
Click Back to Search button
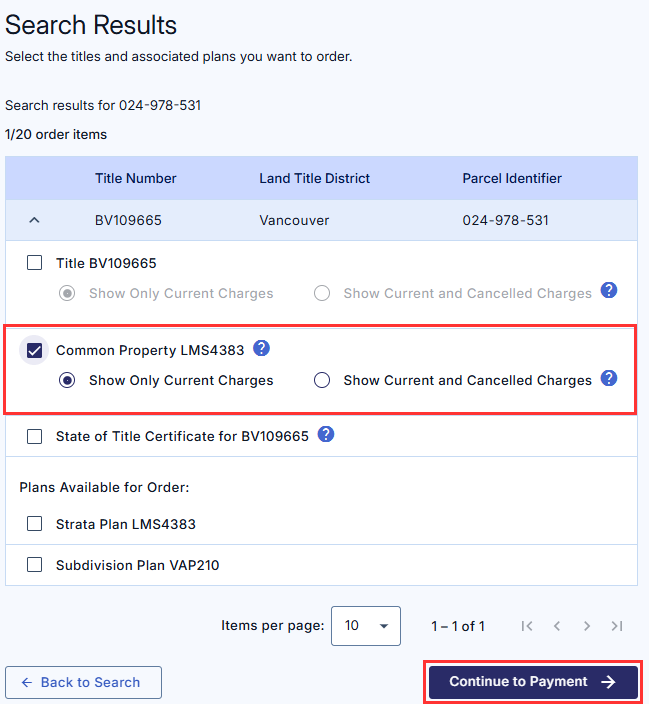coord(83,682)
